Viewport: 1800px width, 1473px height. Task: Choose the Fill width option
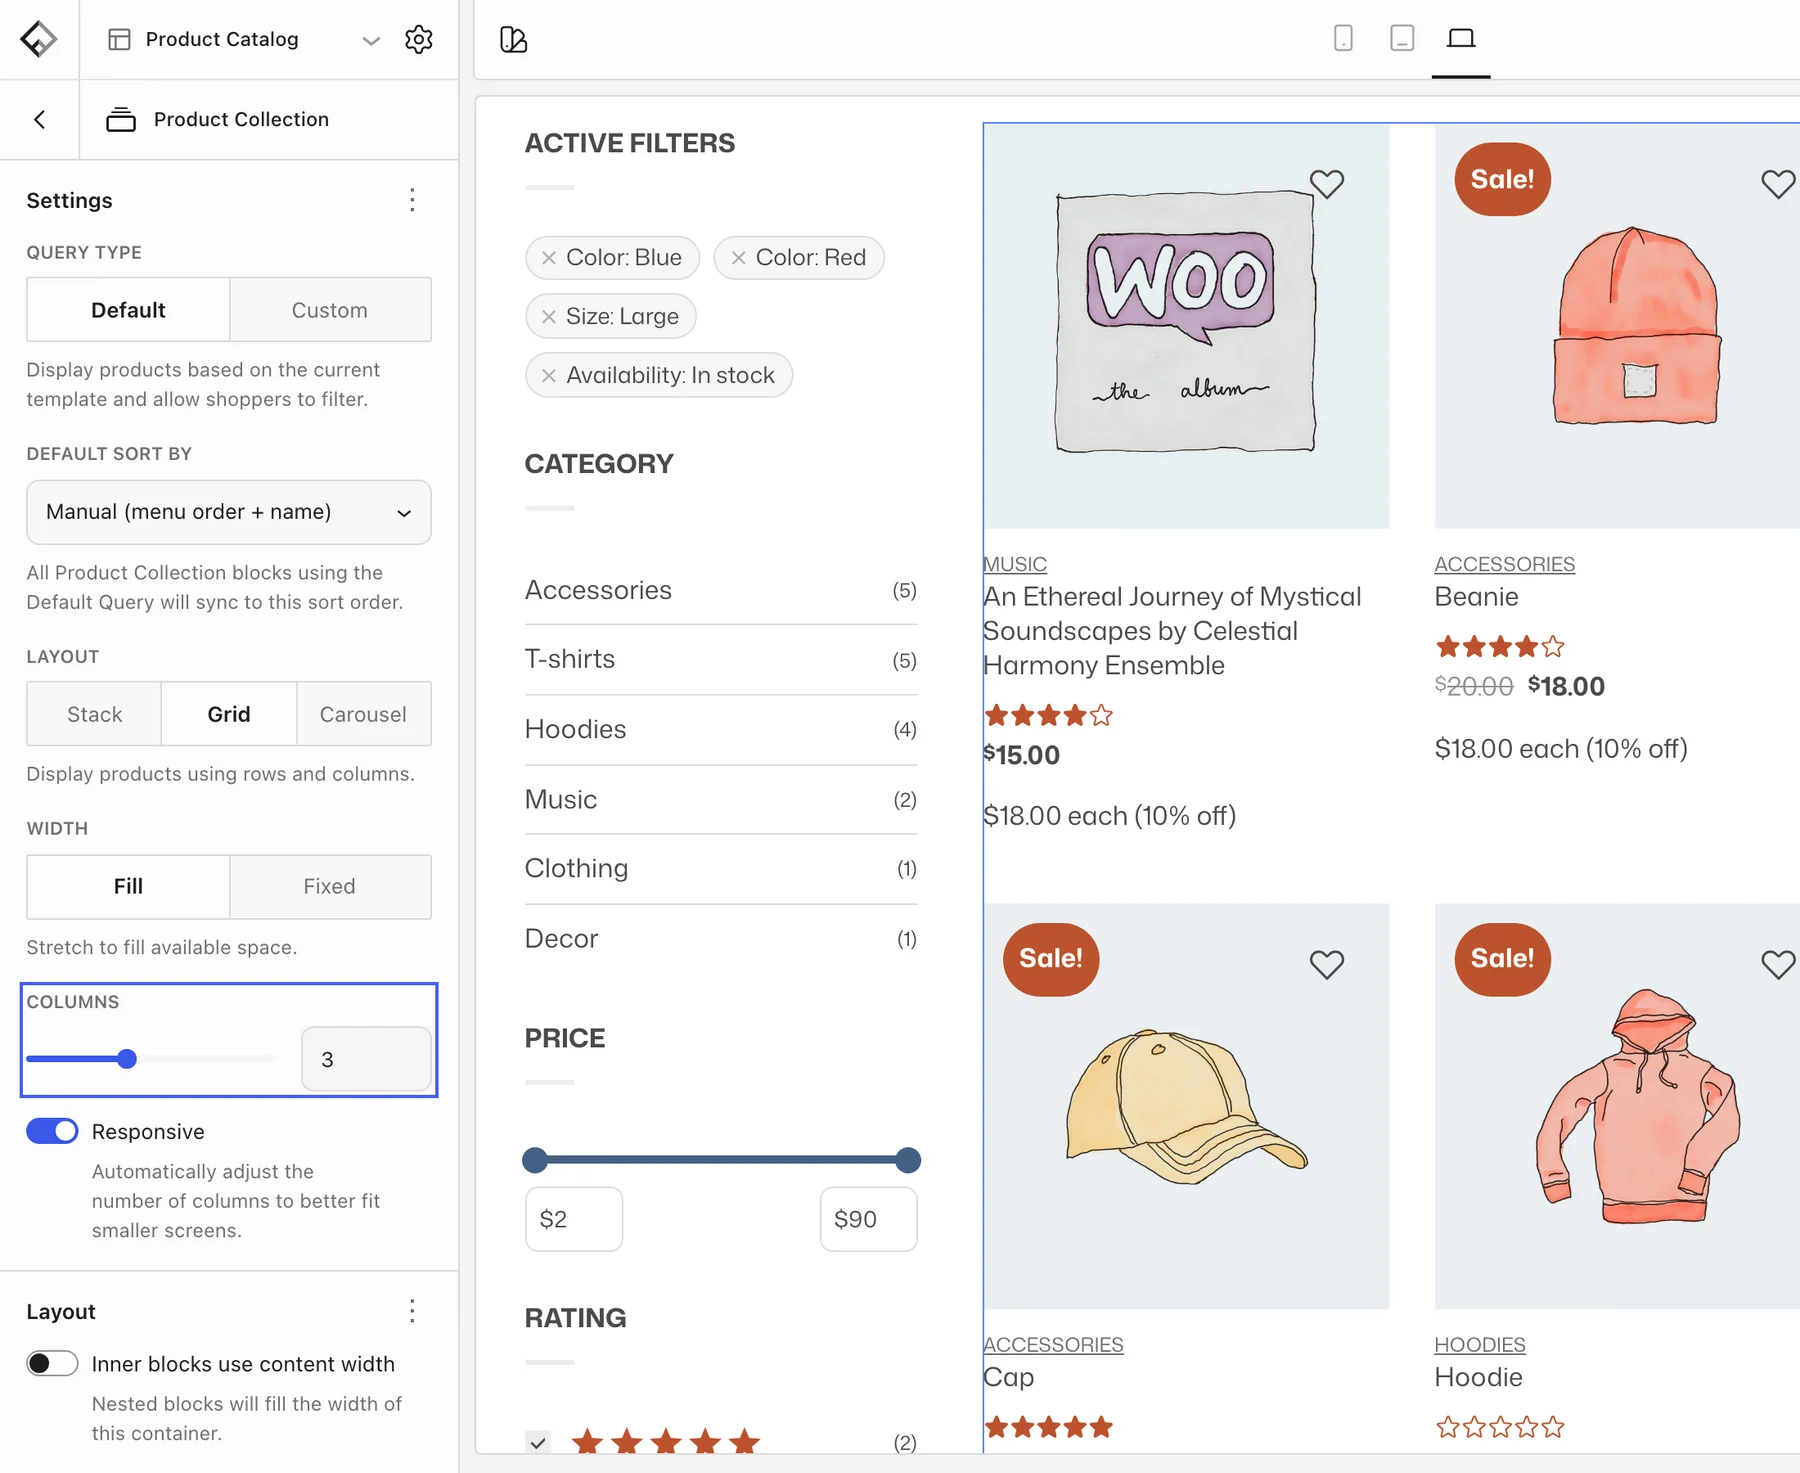128,886
